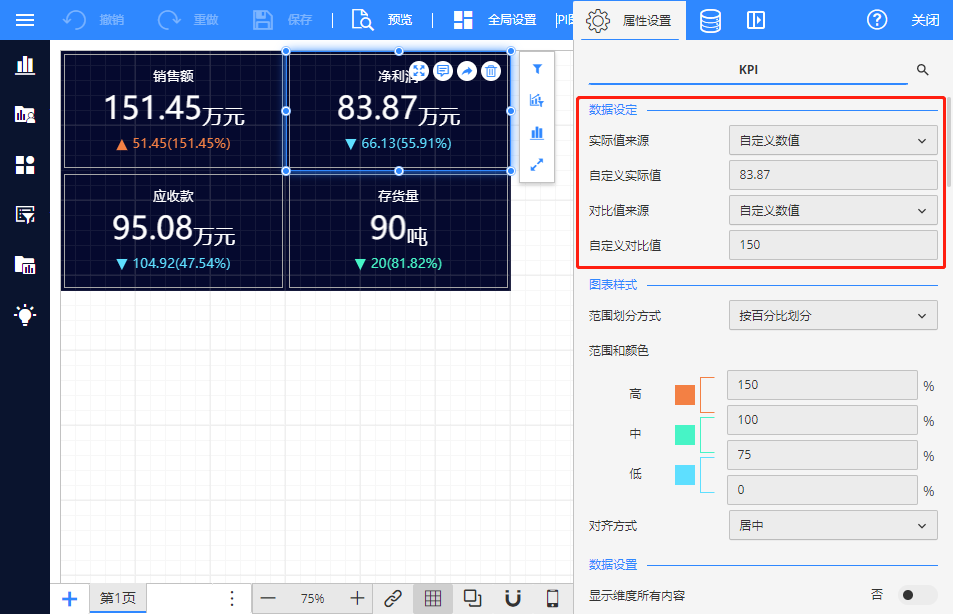953x614 pixels.
Task: Click the 自定义对比值 input field
Action: point(832,245)
